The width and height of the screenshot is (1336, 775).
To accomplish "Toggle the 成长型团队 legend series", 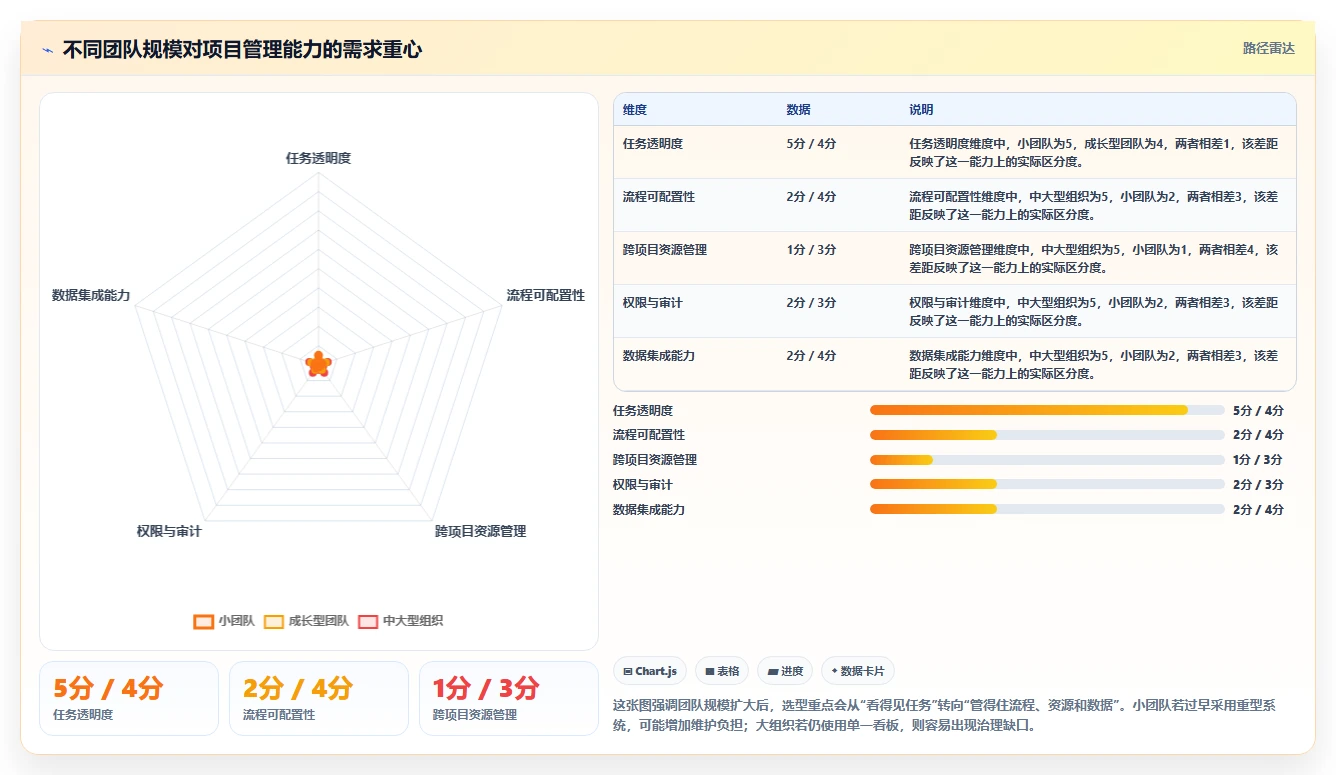I will (306, 621).
